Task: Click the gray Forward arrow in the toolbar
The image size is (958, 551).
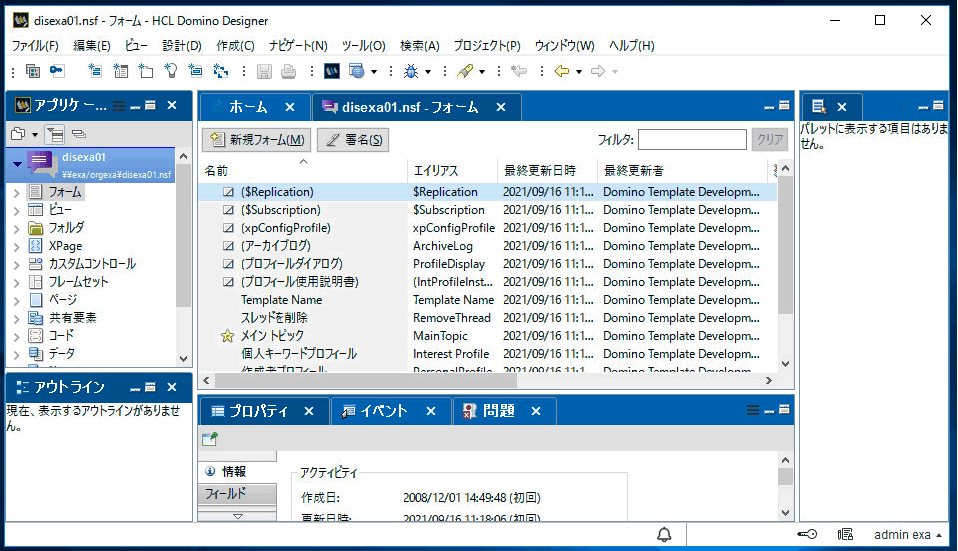Action: (598, 71)
